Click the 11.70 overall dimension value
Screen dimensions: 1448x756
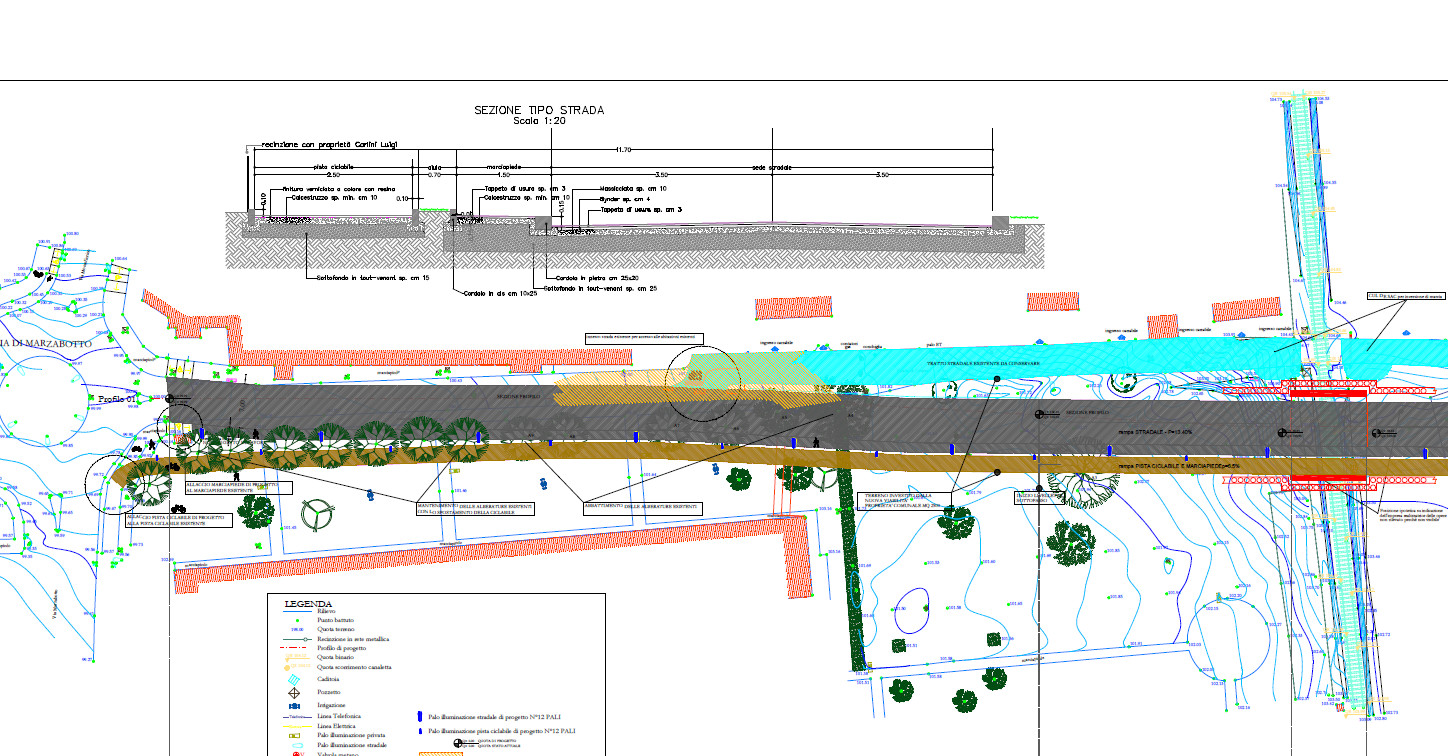624,149
